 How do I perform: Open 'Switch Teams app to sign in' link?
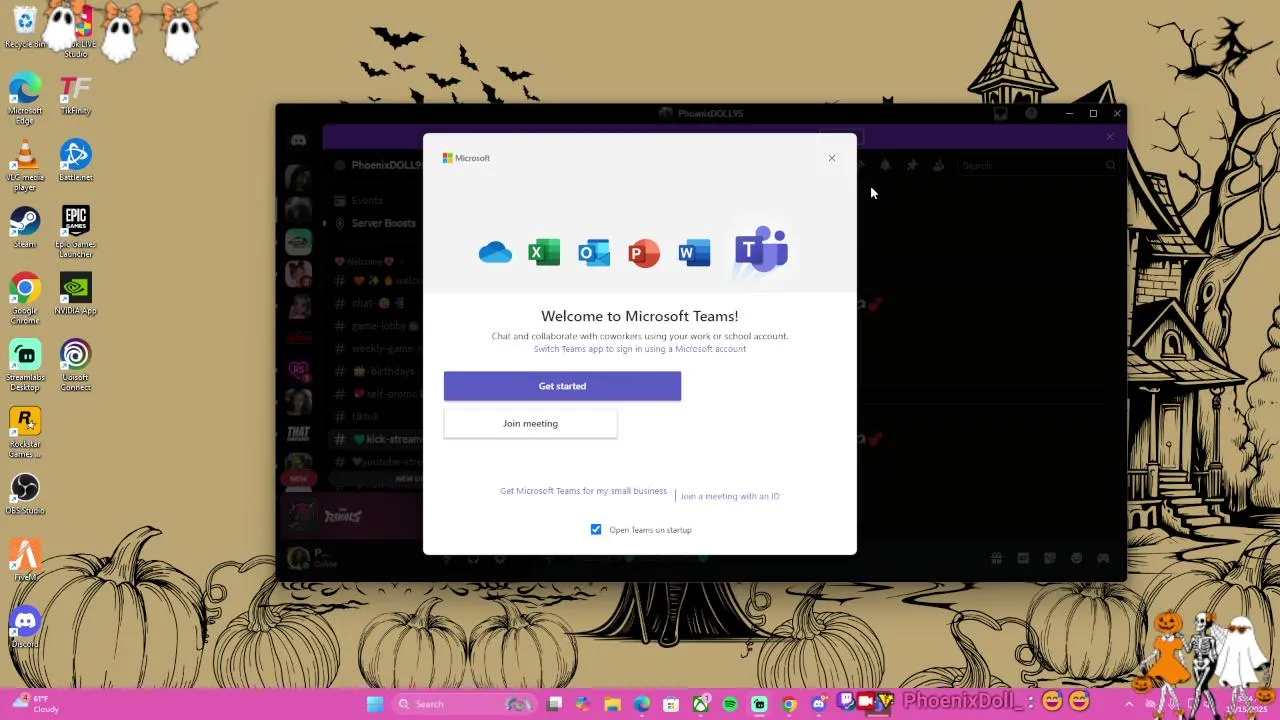click(x=639, y=349)
